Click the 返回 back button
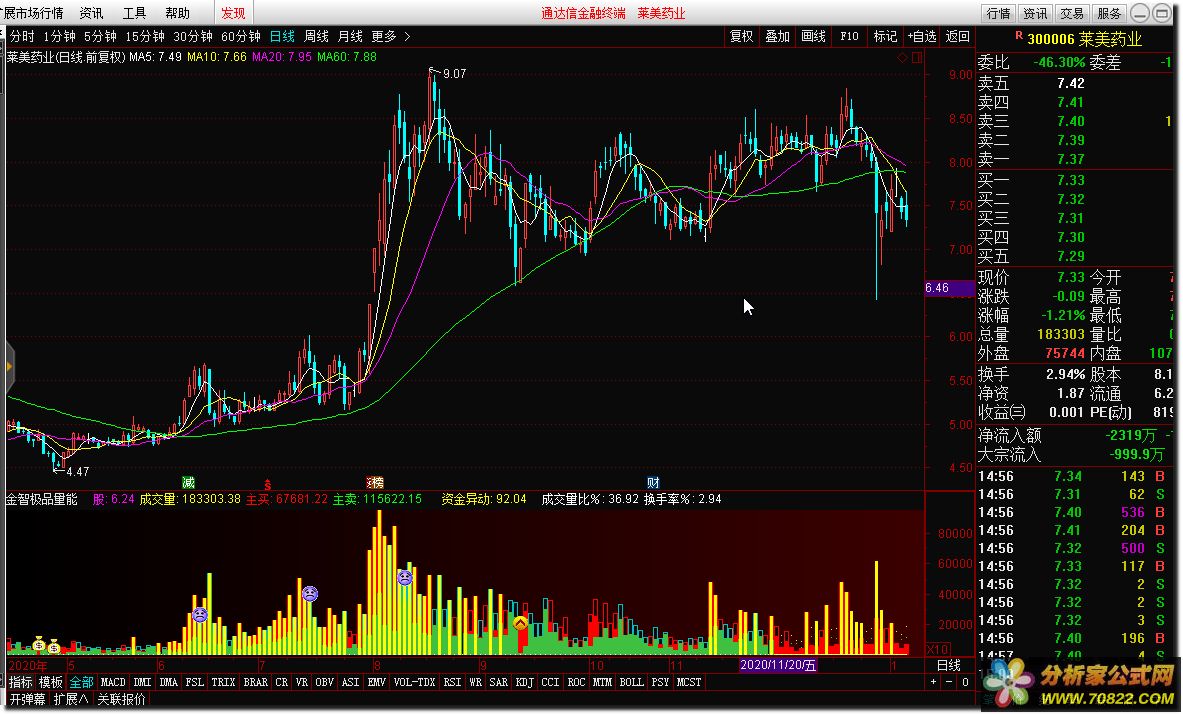 pos(957,36)
